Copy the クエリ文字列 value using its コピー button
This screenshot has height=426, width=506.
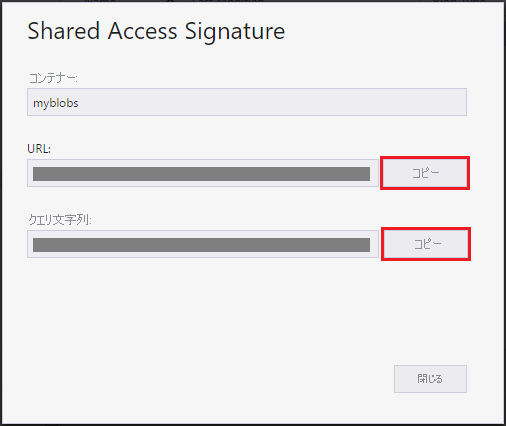click(426, 244)
